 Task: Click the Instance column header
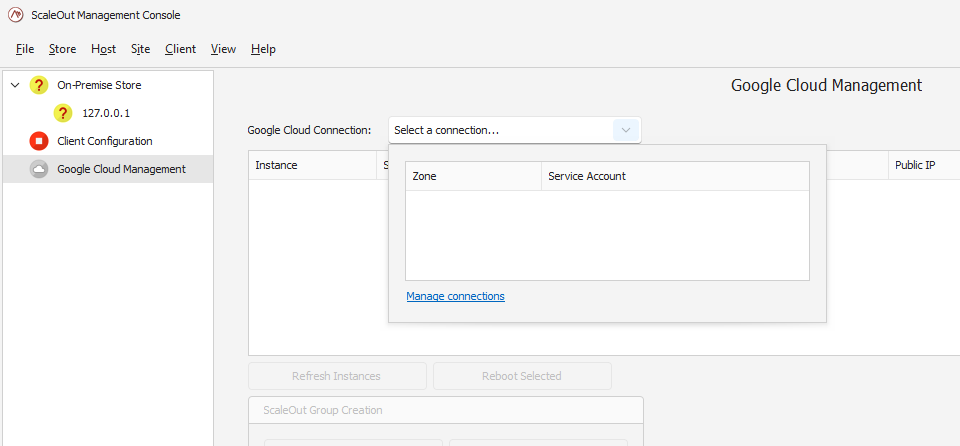[x=312, y=165]
